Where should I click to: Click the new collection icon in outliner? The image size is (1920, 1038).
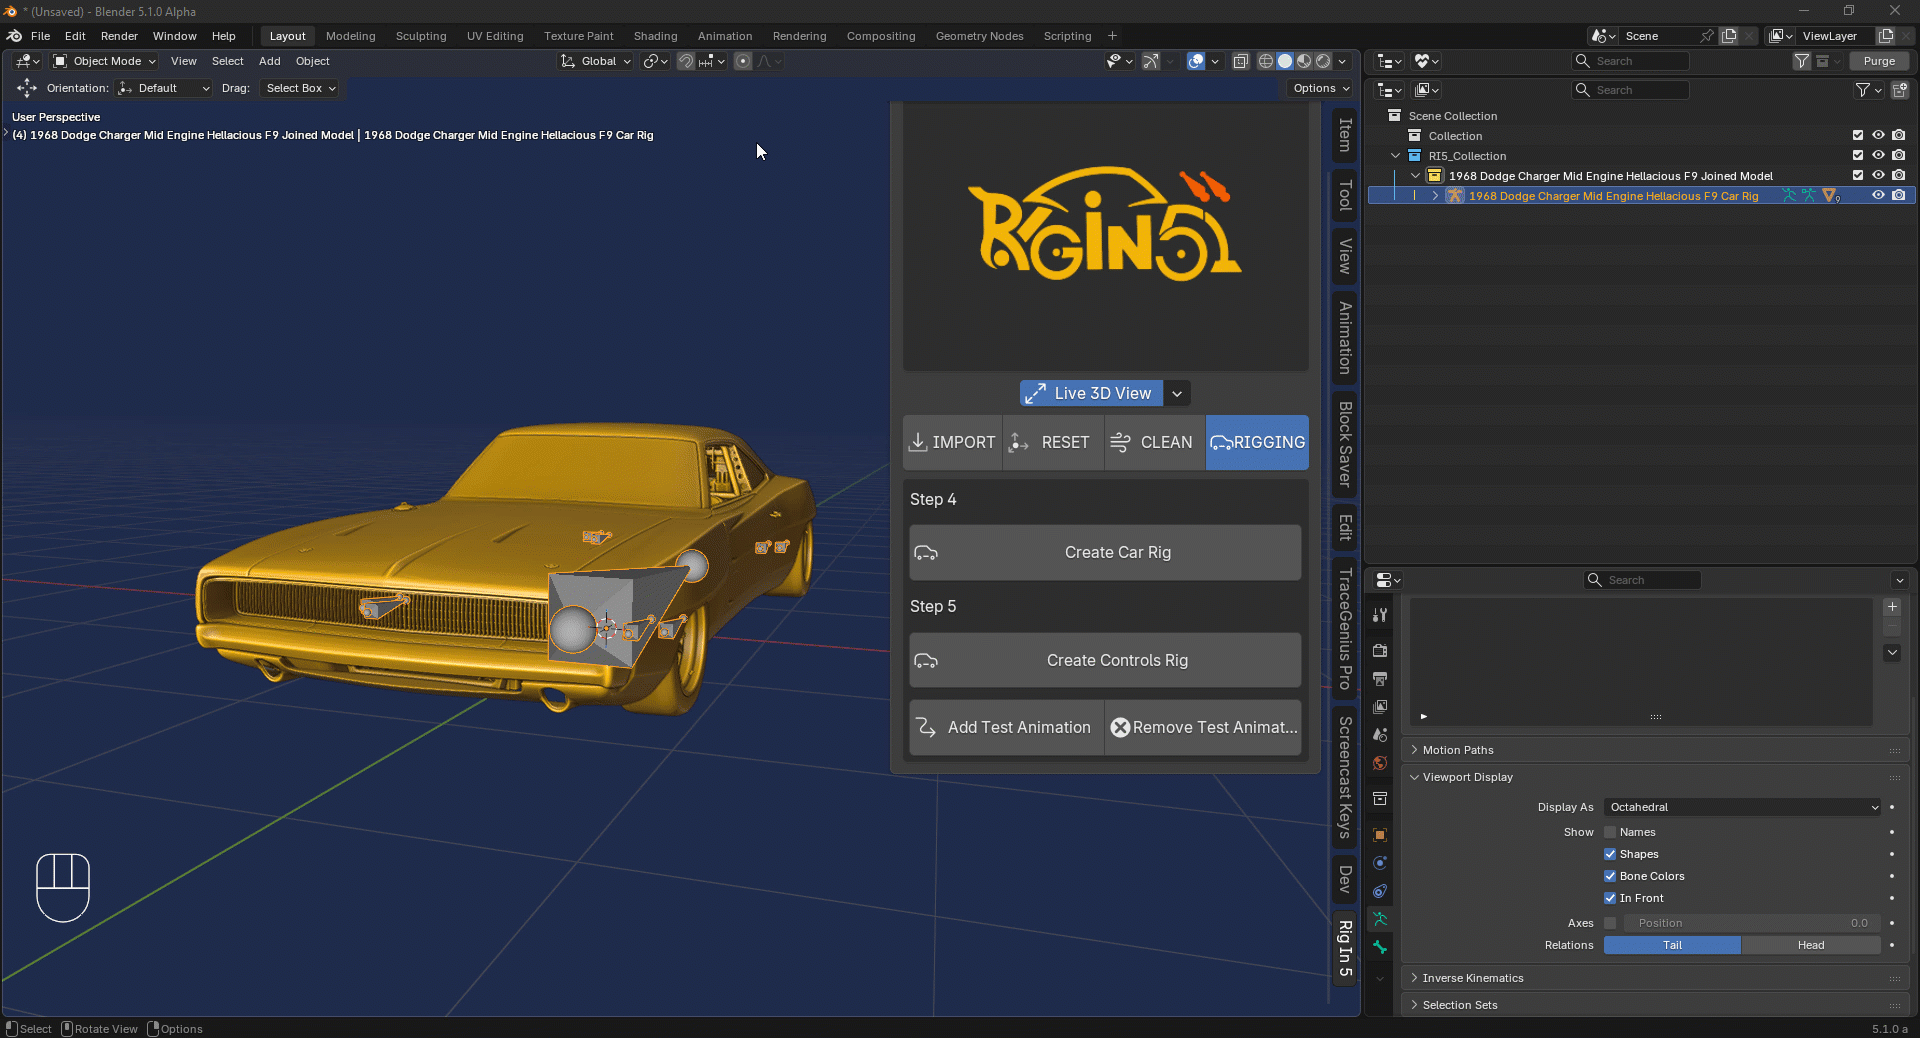pos(1900,90)
